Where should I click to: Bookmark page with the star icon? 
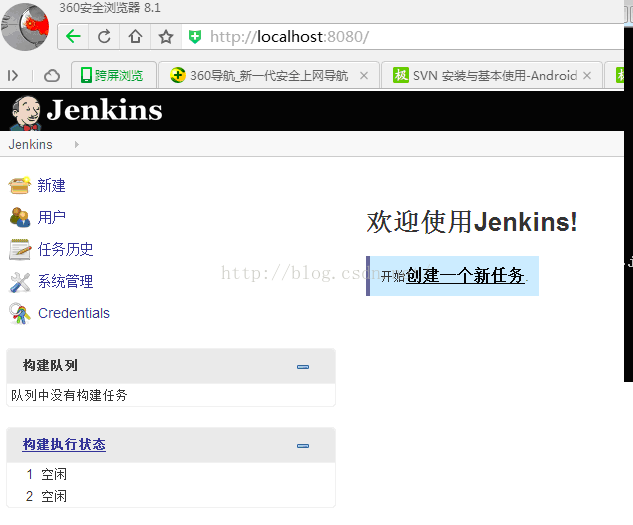click(166, 37)
